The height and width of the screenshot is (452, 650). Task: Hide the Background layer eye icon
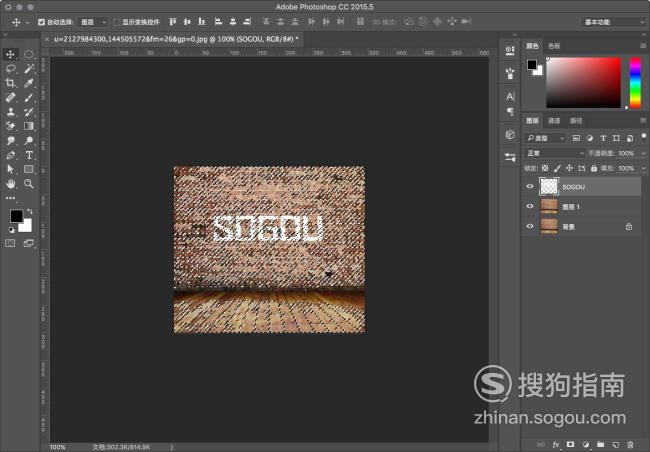530,226
